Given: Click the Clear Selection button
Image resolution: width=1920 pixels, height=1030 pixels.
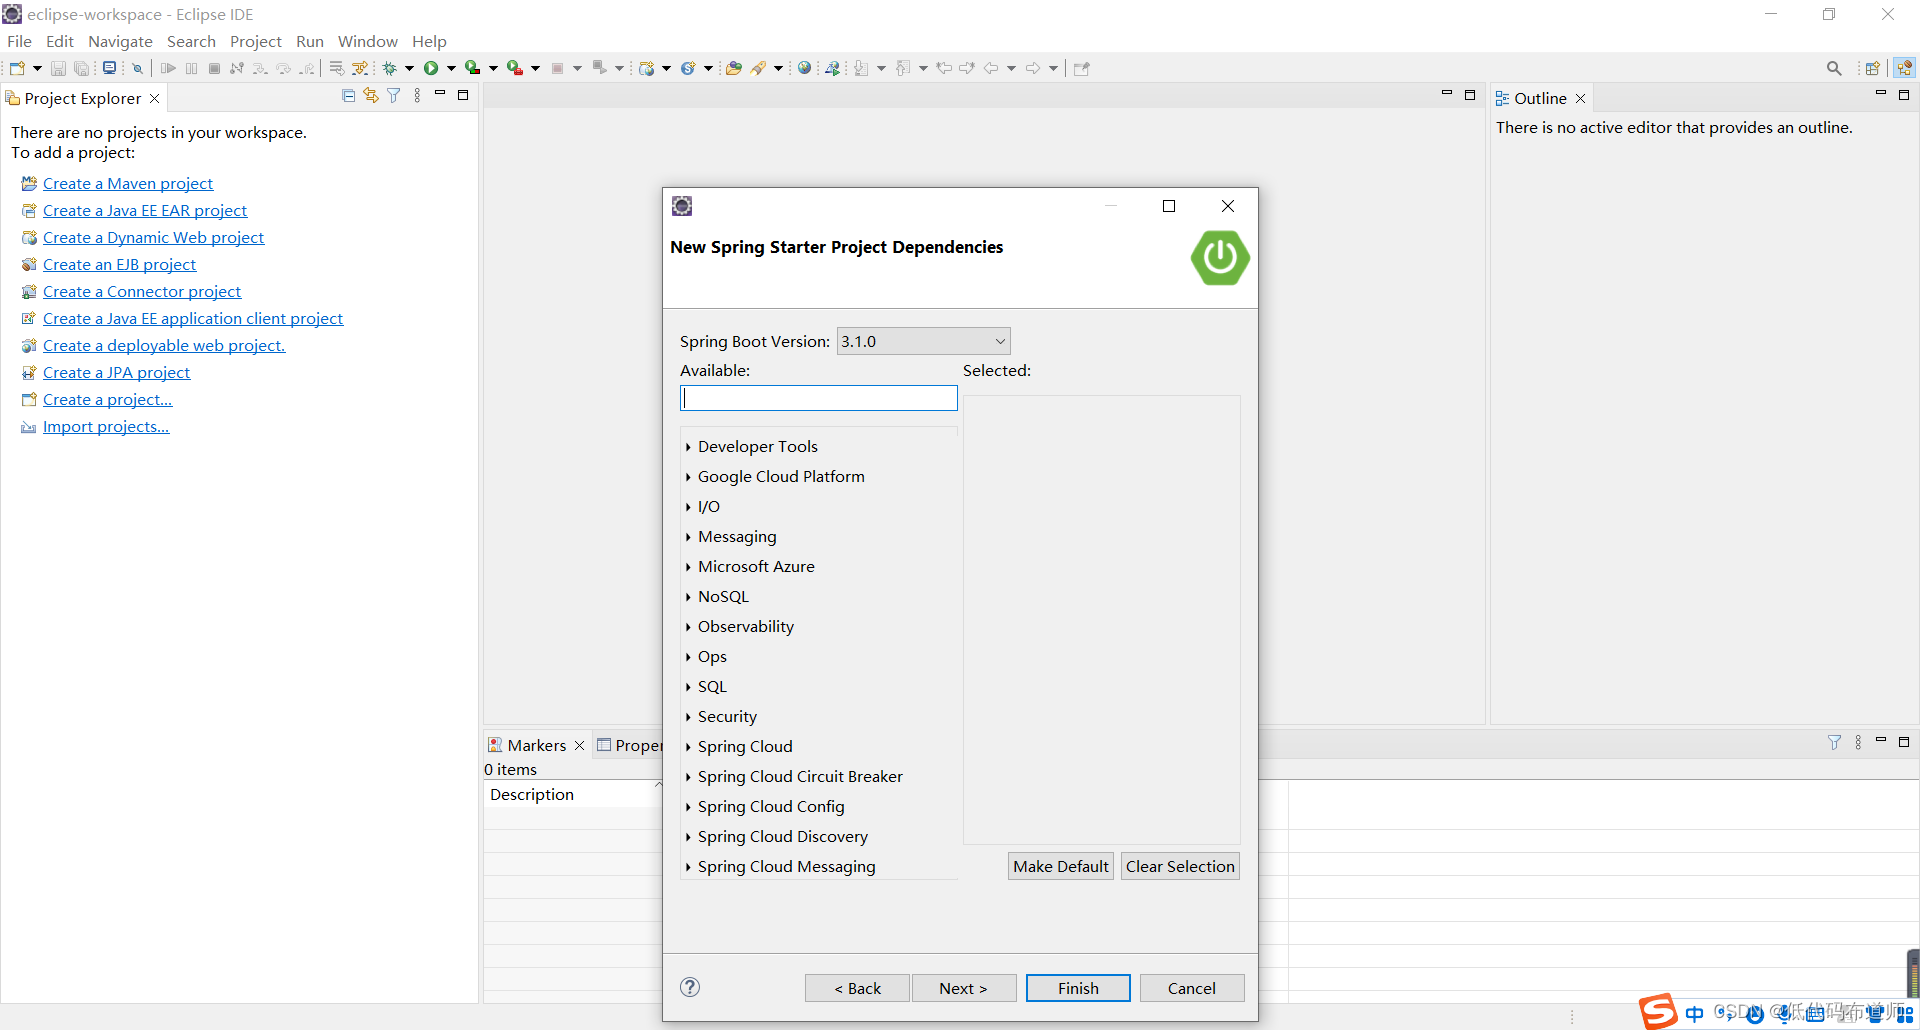Looking at the screenshot, I should click(1180, 866).
